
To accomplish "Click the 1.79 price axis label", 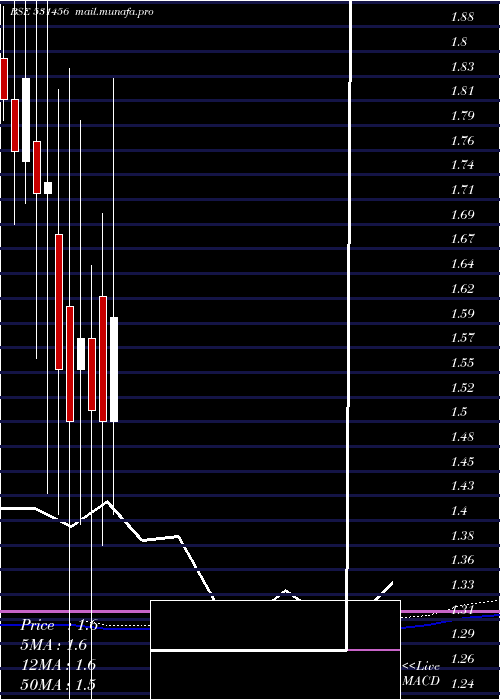I will click(x=462, y=116).
